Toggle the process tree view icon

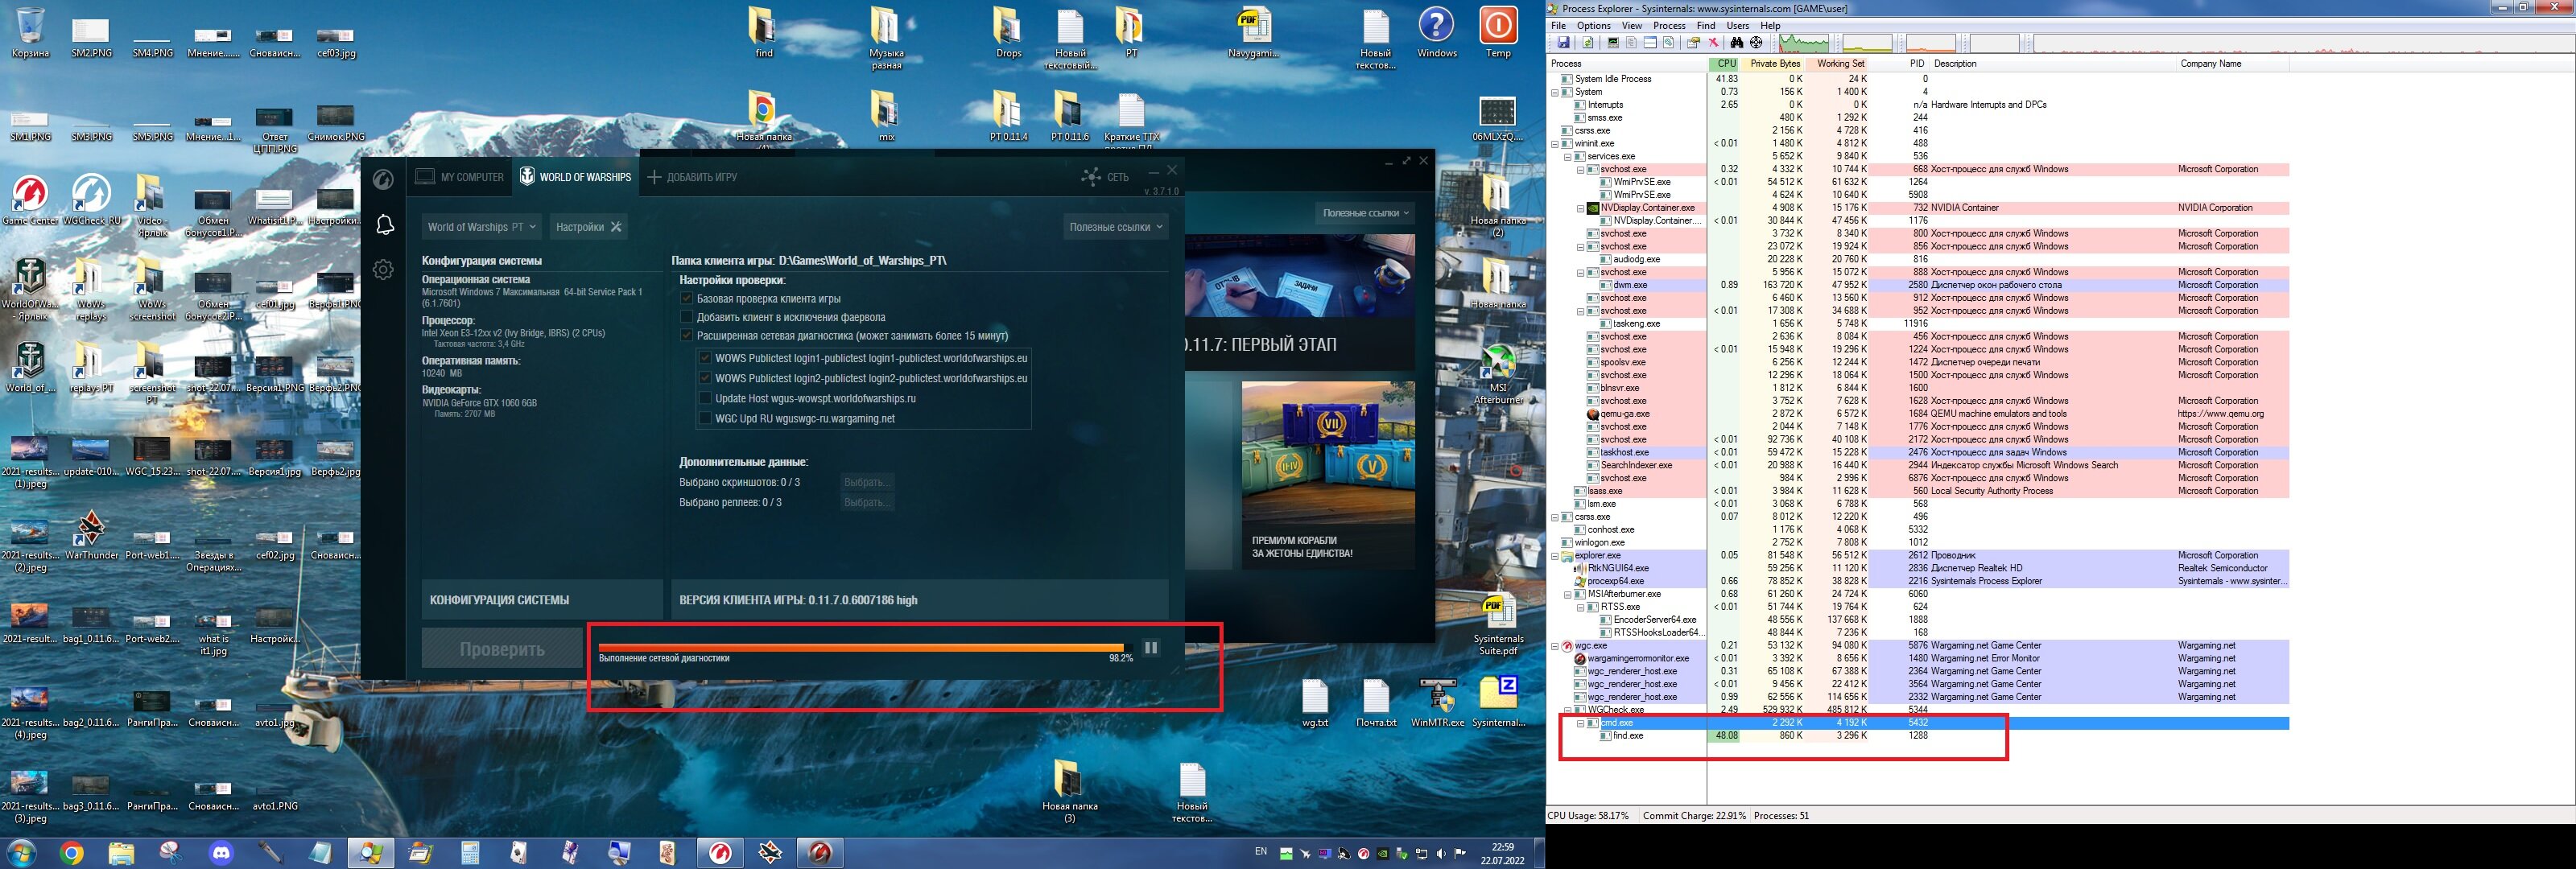1631,43
